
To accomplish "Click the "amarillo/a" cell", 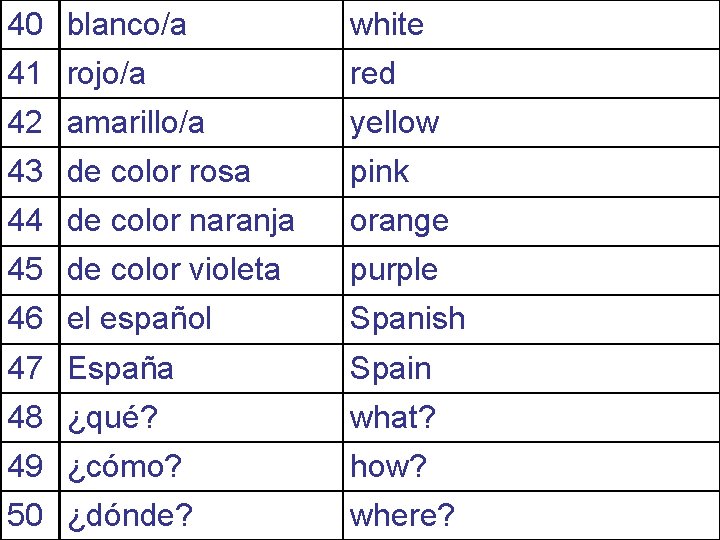I will (x=136, y=123).
